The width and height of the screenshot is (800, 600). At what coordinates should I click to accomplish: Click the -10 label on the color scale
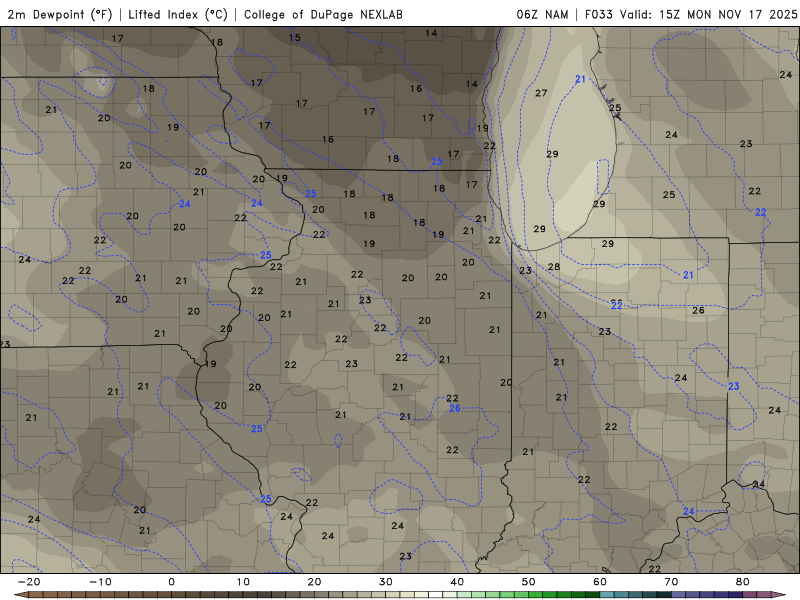tap(100, 582)
